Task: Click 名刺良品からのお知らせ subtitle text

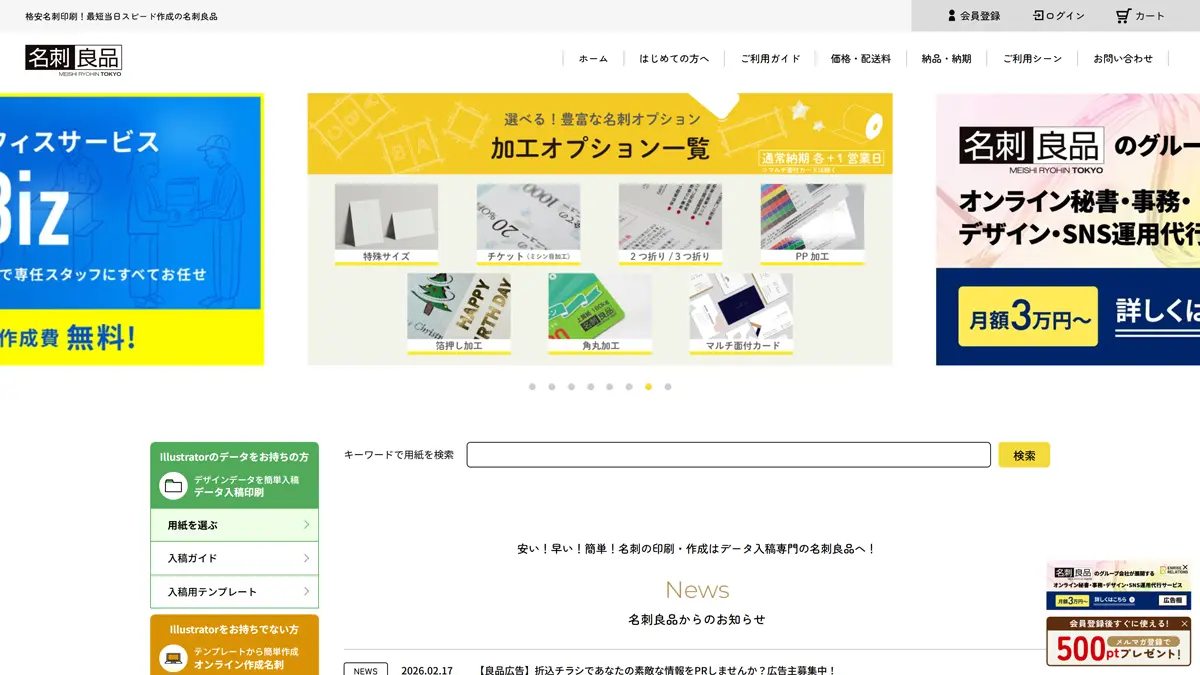Action: click(x=697, y=620)
